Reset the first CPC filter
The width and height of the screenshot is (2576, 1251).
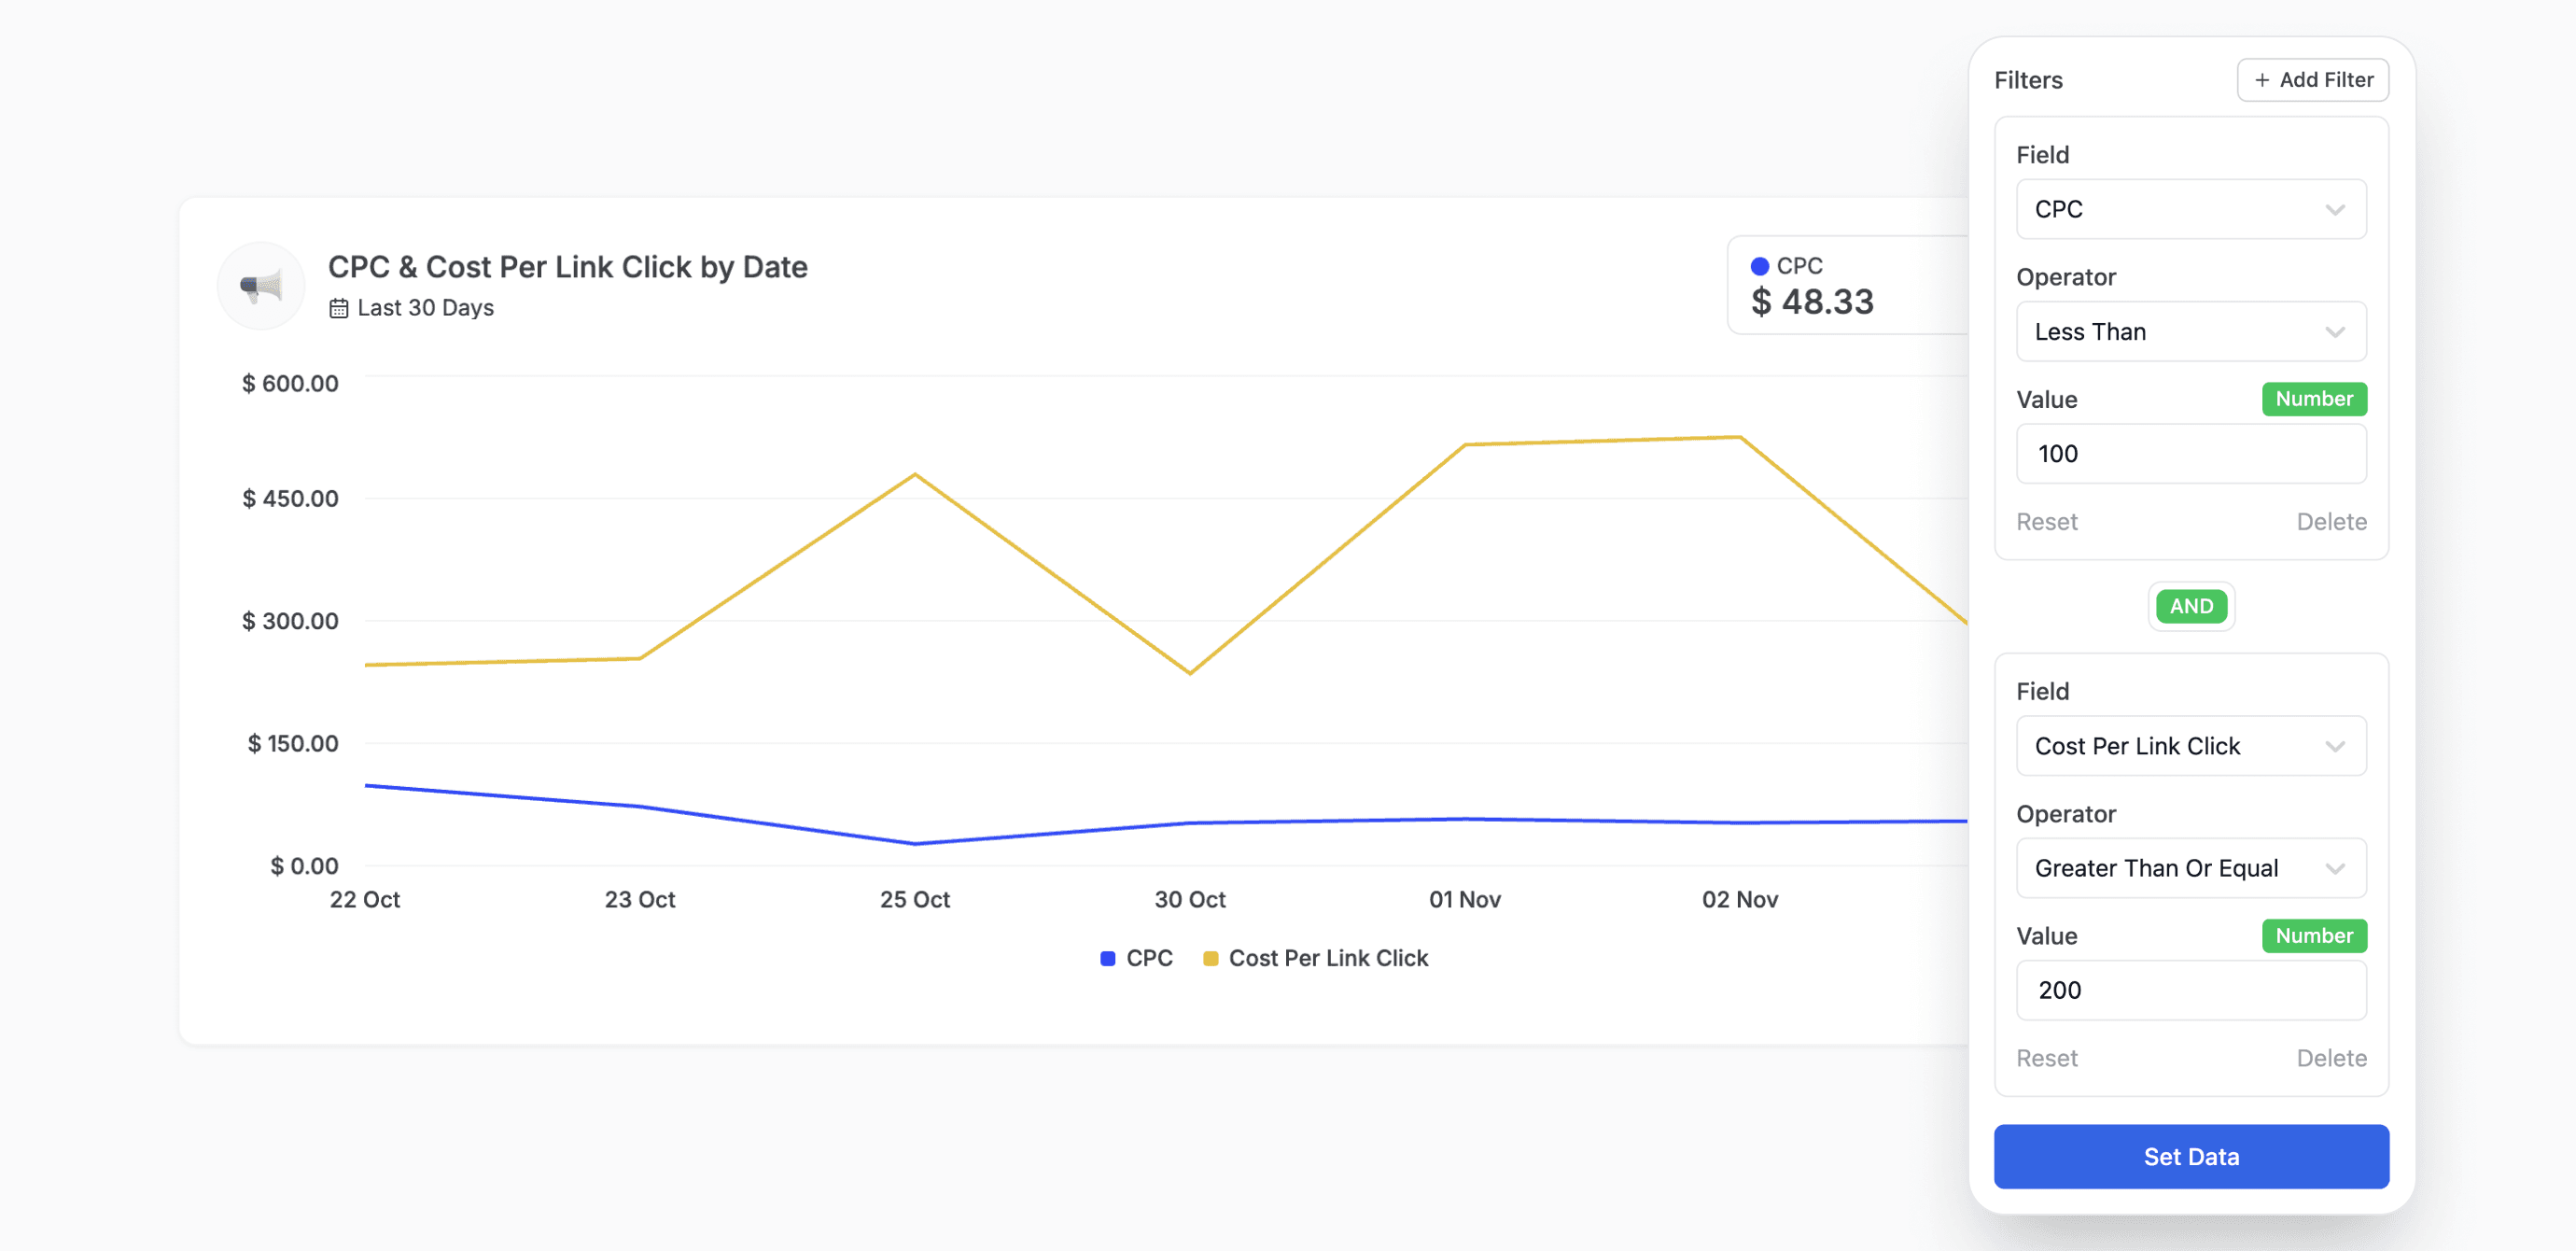click(x=2047, y=521)
